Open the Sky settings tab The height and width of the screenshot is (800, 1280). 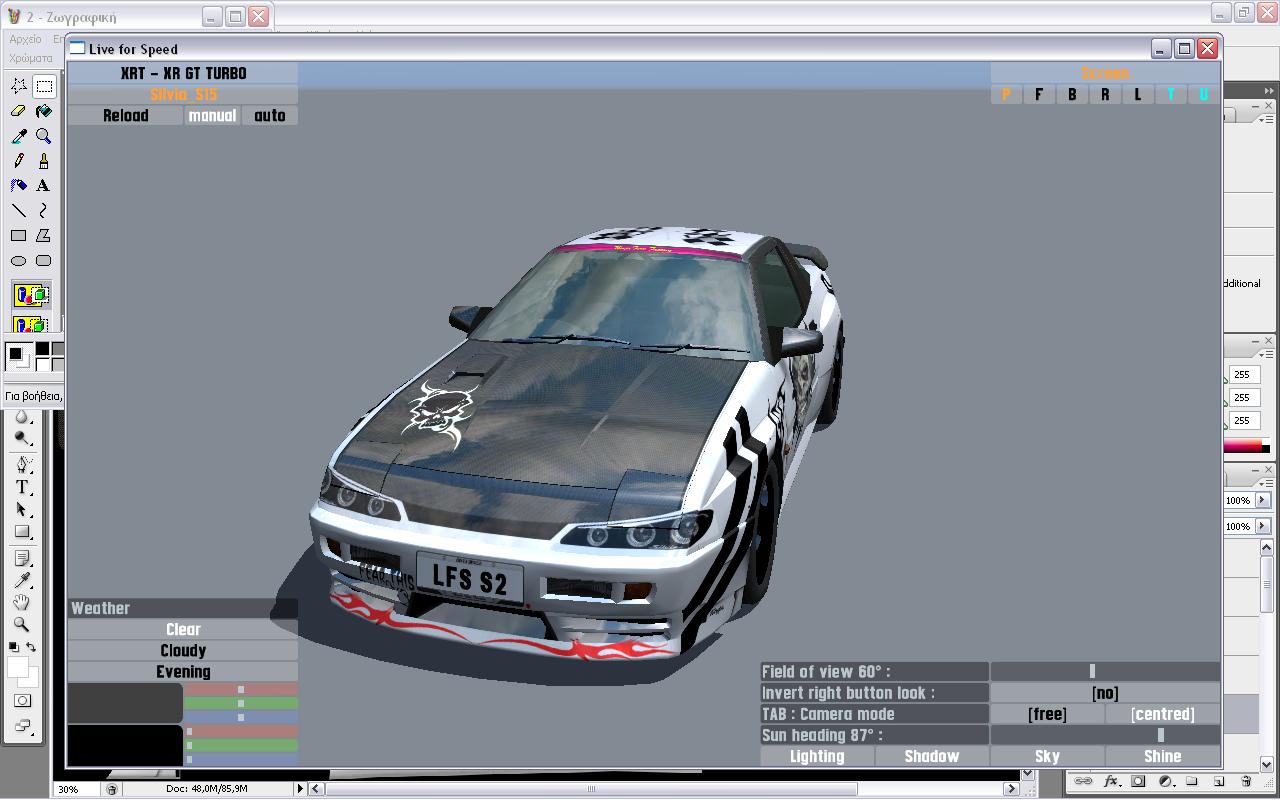tap(1047, 757)
